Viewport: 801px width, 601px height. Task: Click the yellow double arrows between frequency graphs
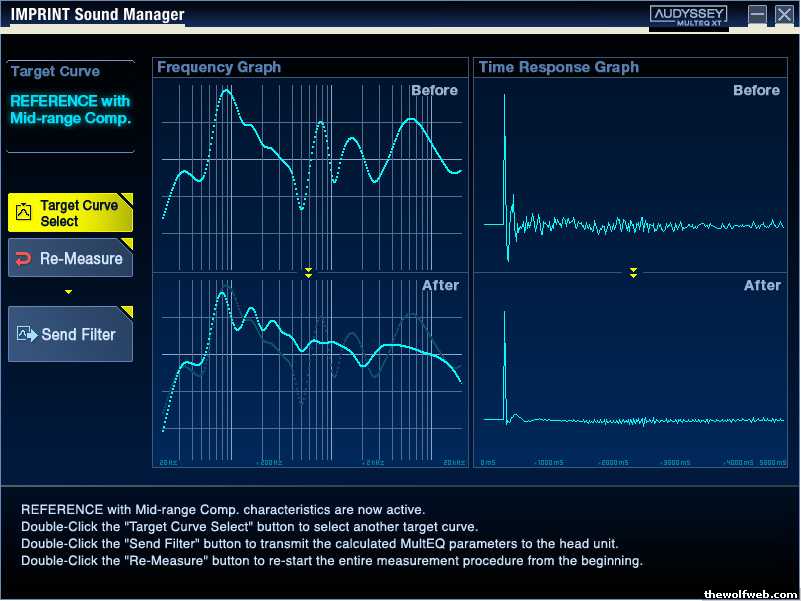[309, 272]
